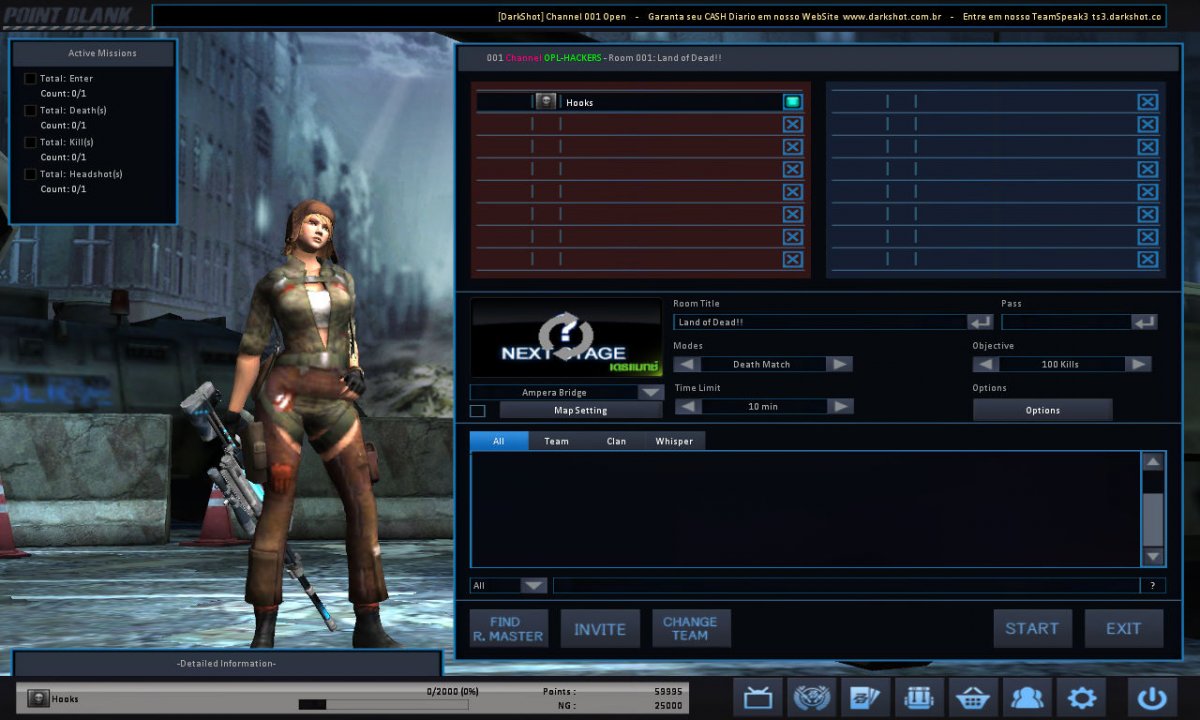
Task: Toggle the Total: Kill(s) mission checkbox
Action: point(30,142)
